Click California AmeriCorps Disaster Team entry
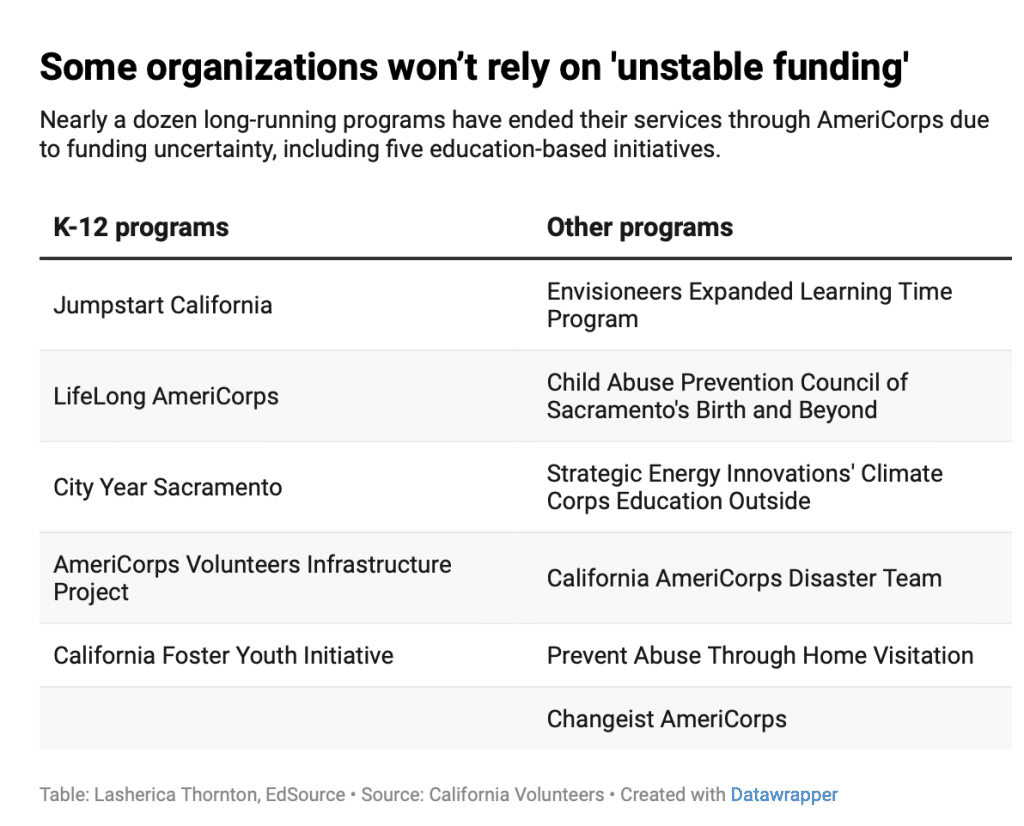 tap(744, 578)
